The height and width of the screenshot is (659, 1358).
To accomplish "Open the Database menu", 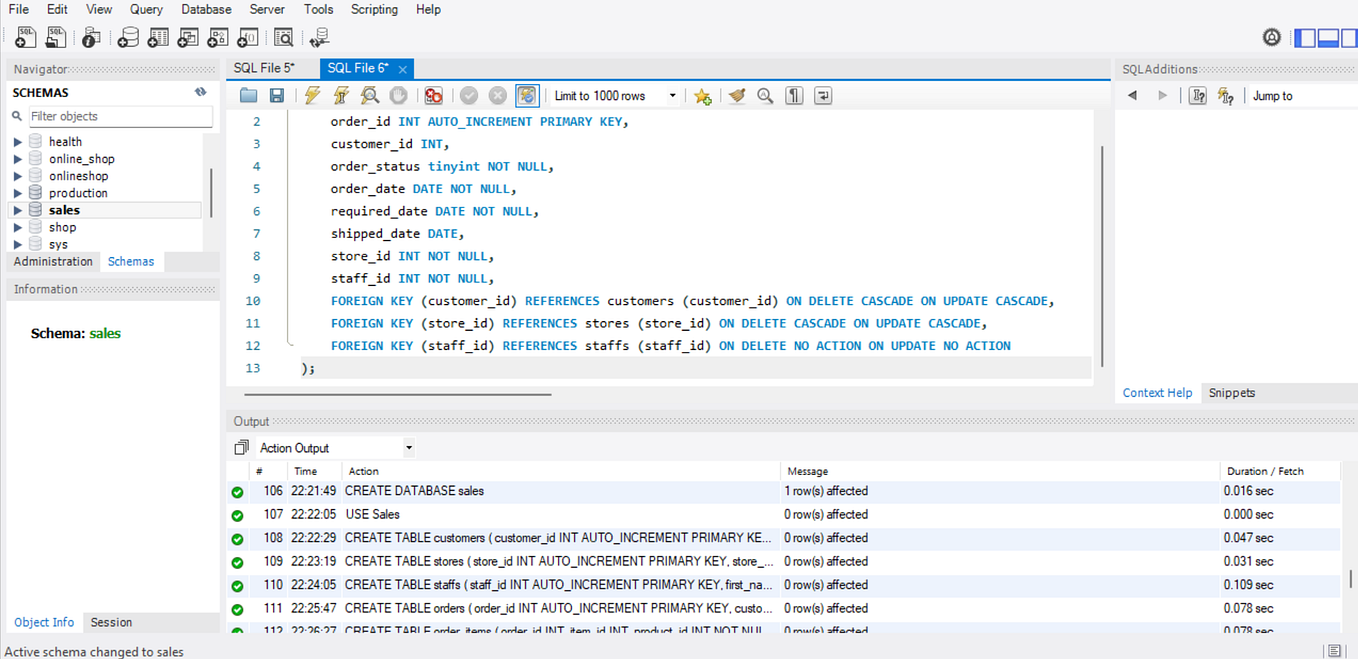I will tap(206, 9).
